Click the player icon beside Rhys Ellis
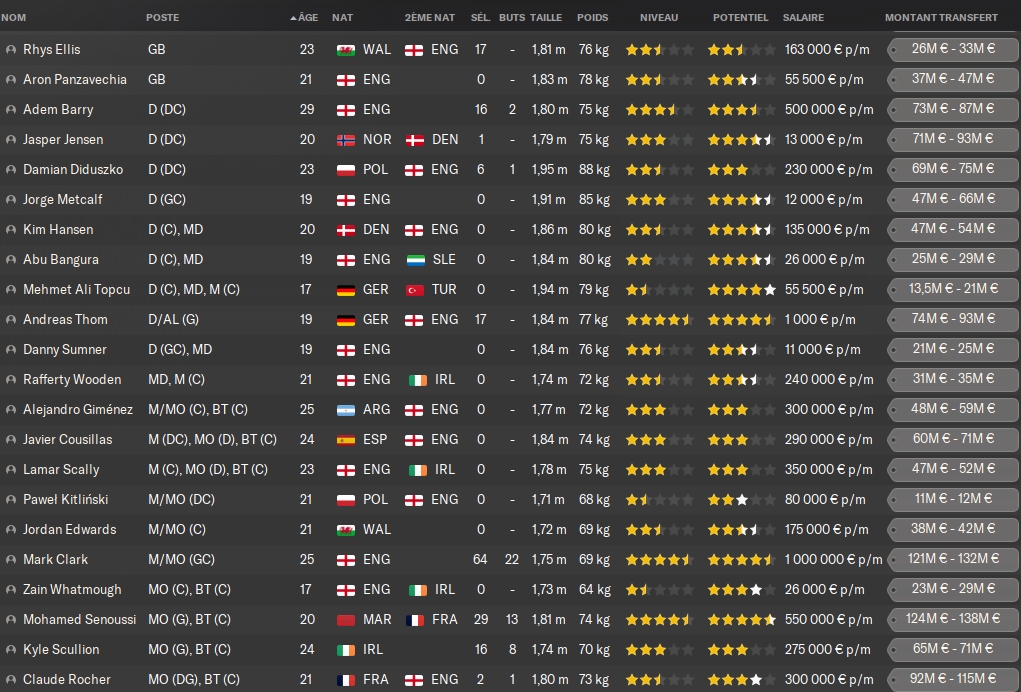Image resolution: width=1021 pixels, height=692 pixels. (11, 49)
